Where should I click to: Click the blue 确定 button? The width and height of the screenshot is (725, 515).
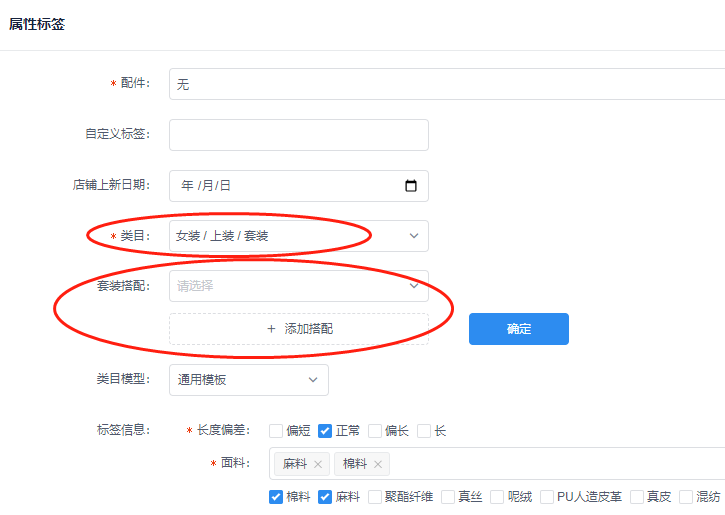(519, 329)
